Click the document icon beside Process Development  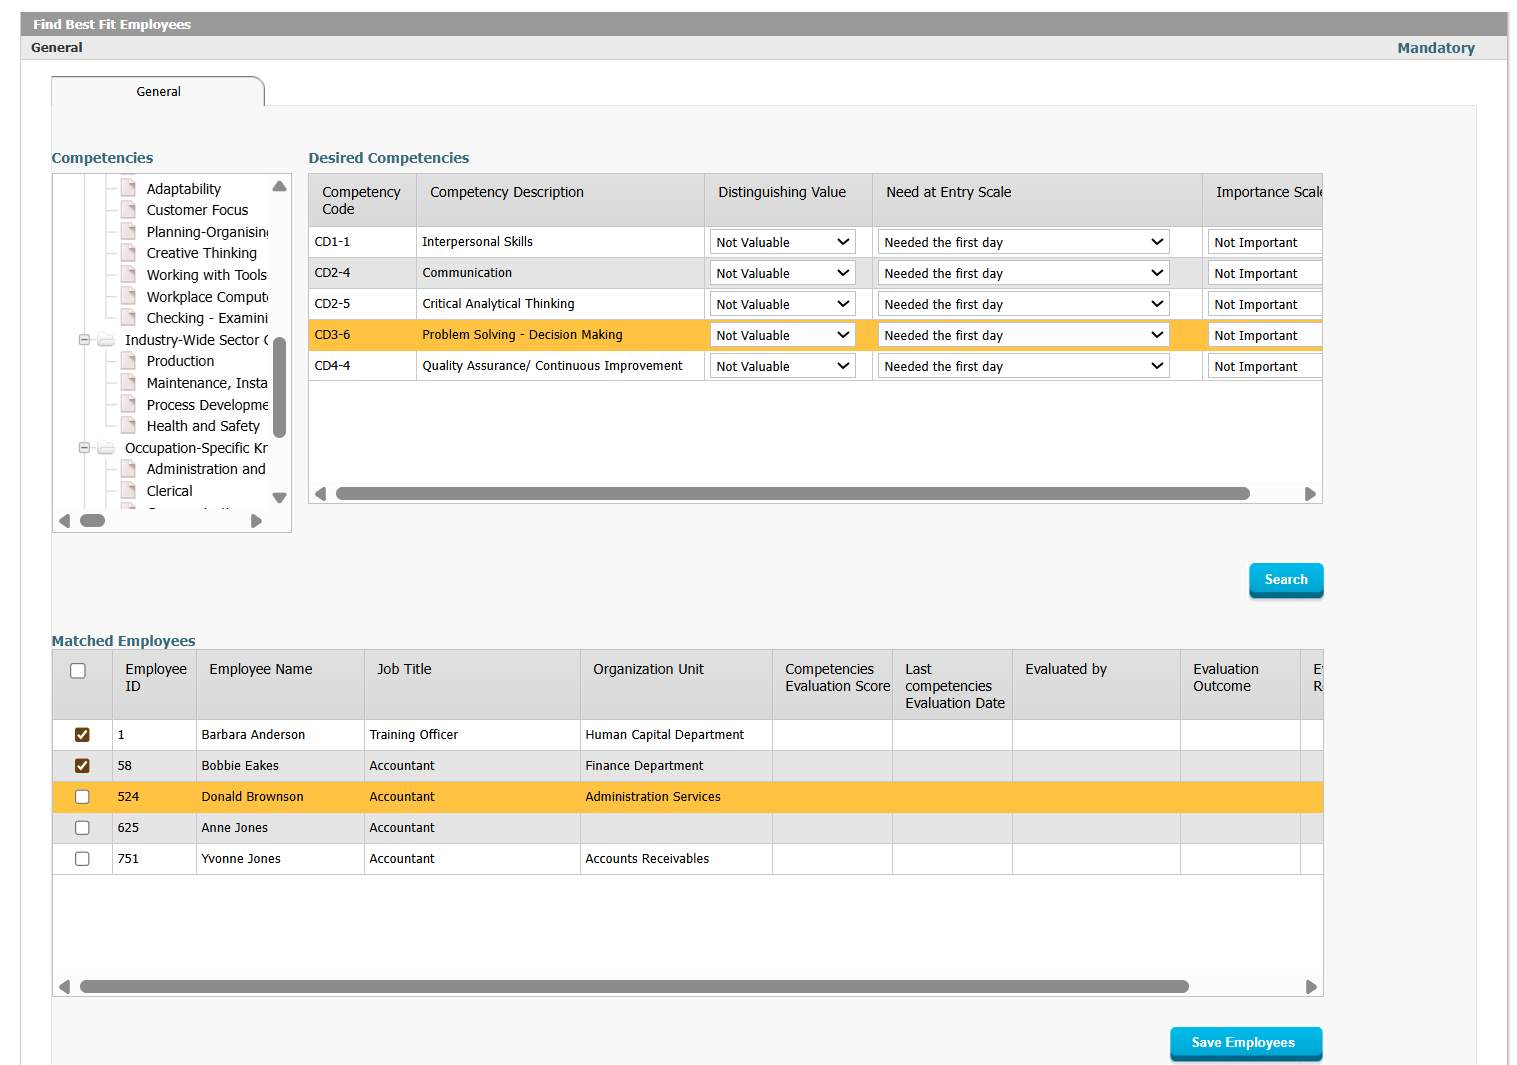point(128,404)
